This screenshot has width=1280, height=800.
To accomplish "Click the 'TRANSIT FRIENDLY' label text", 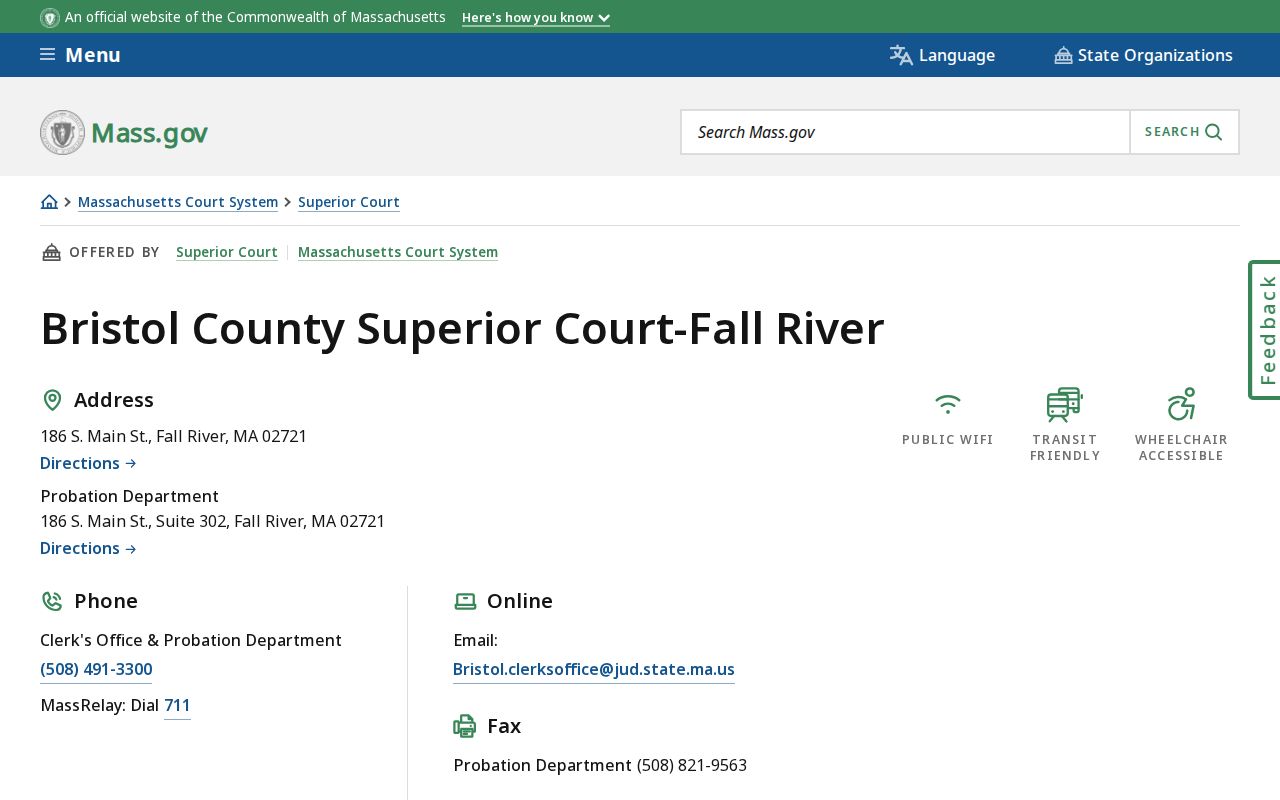I will (1065, 448).
